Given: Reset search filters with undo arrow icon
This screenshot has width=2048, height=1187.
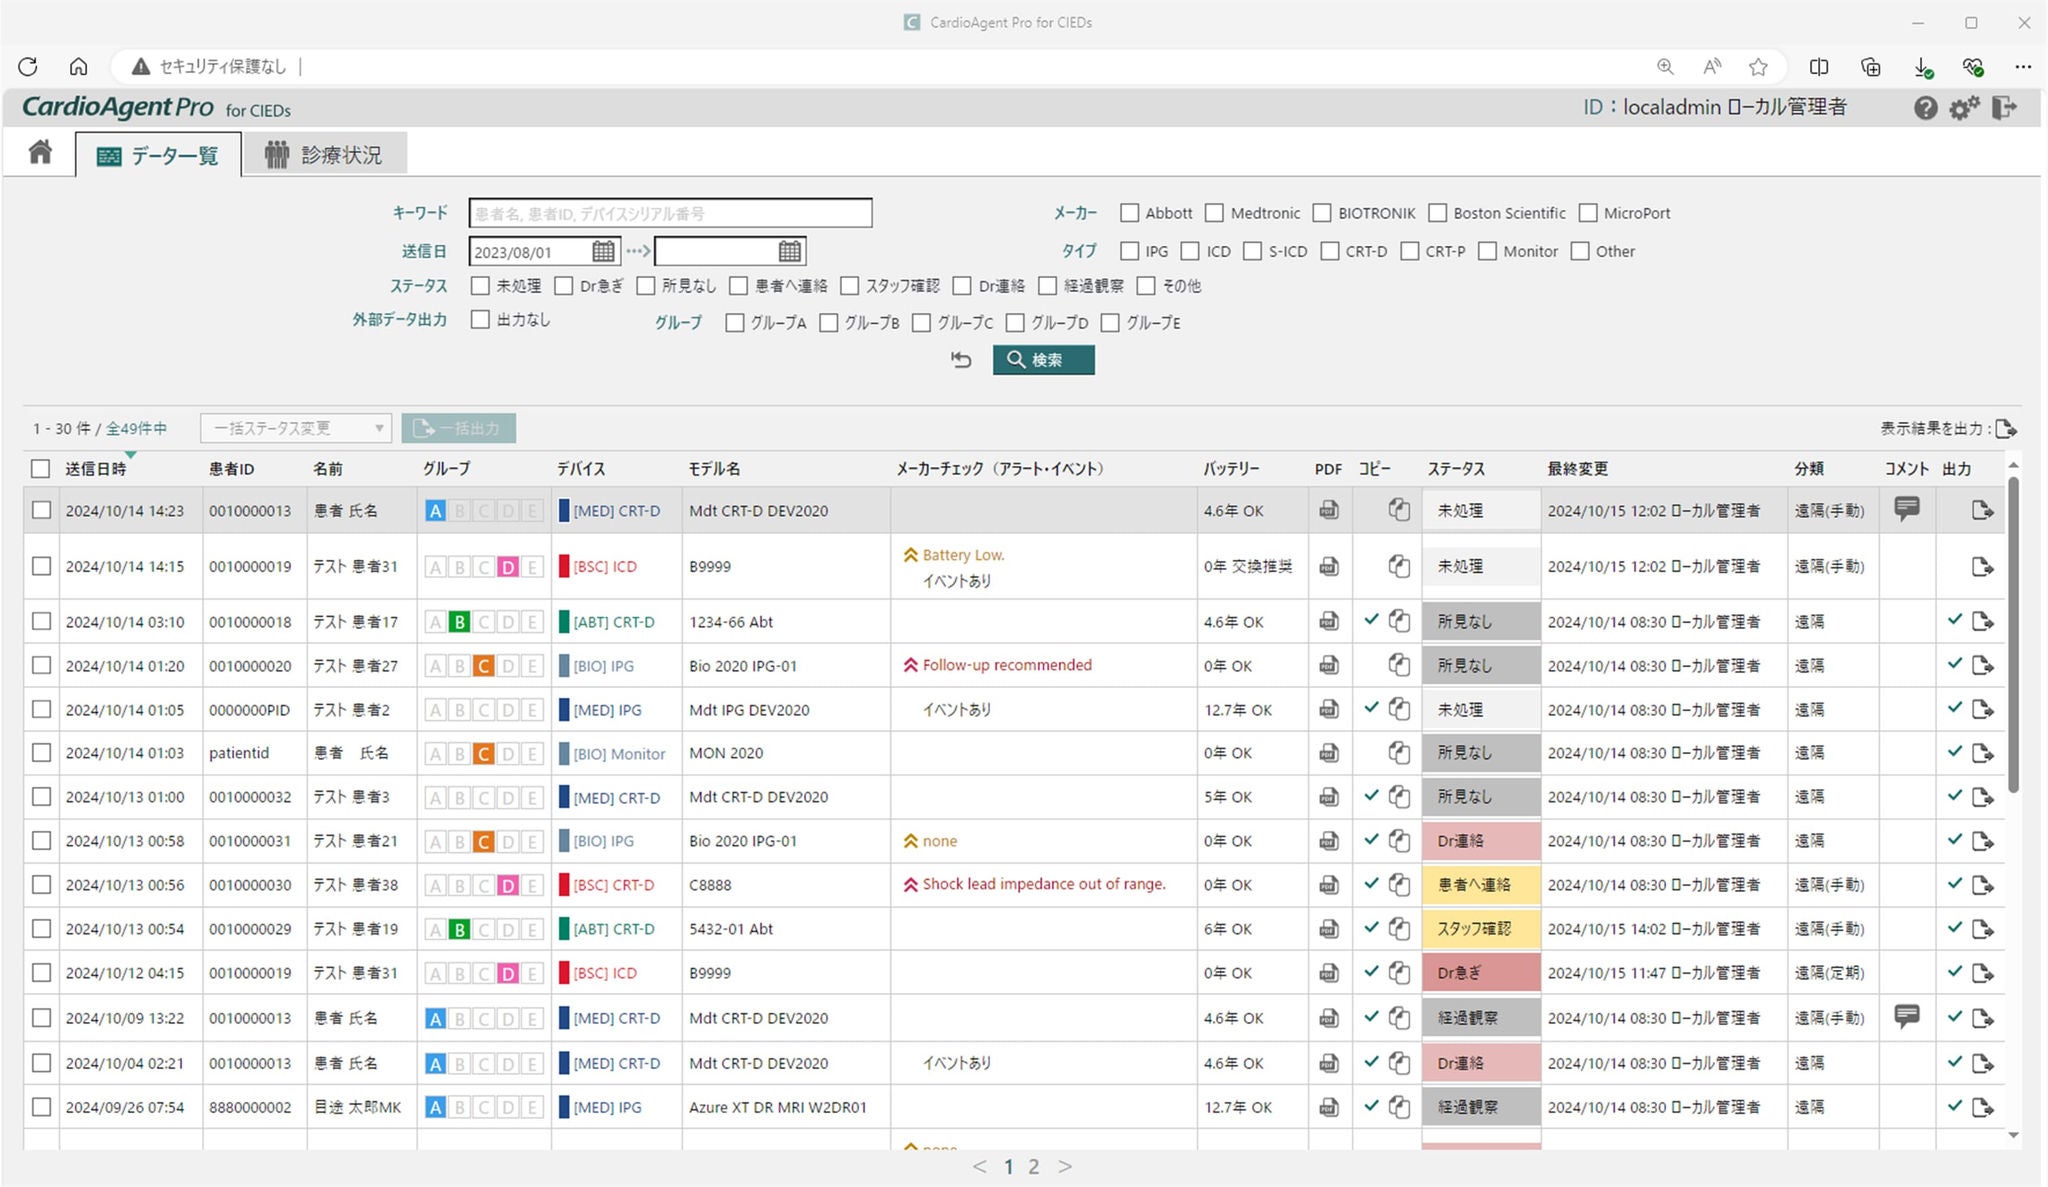Looking at the screenshot, I should point(961,360).
